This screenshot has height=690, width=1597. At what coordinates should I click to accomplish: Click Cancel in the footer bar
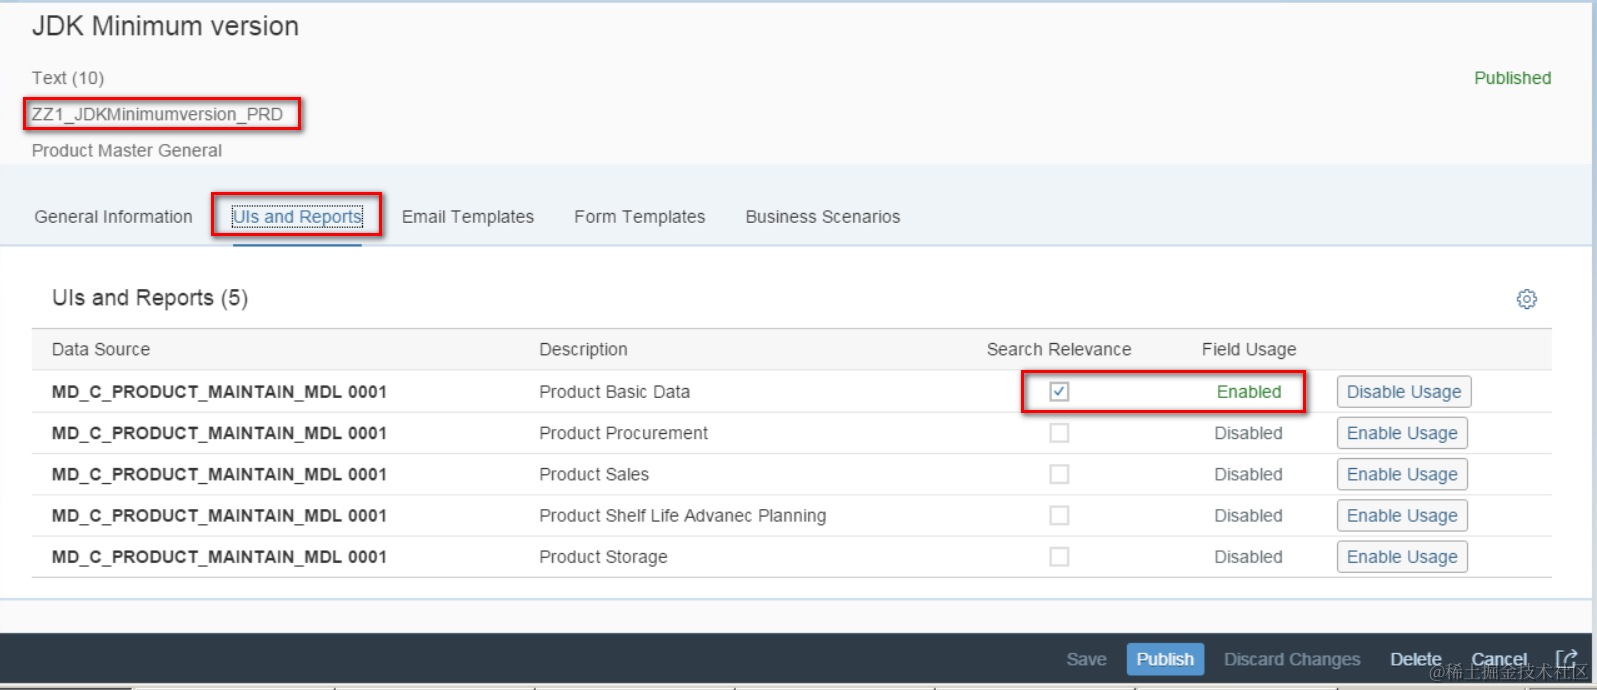click(x=1498, y=659)
